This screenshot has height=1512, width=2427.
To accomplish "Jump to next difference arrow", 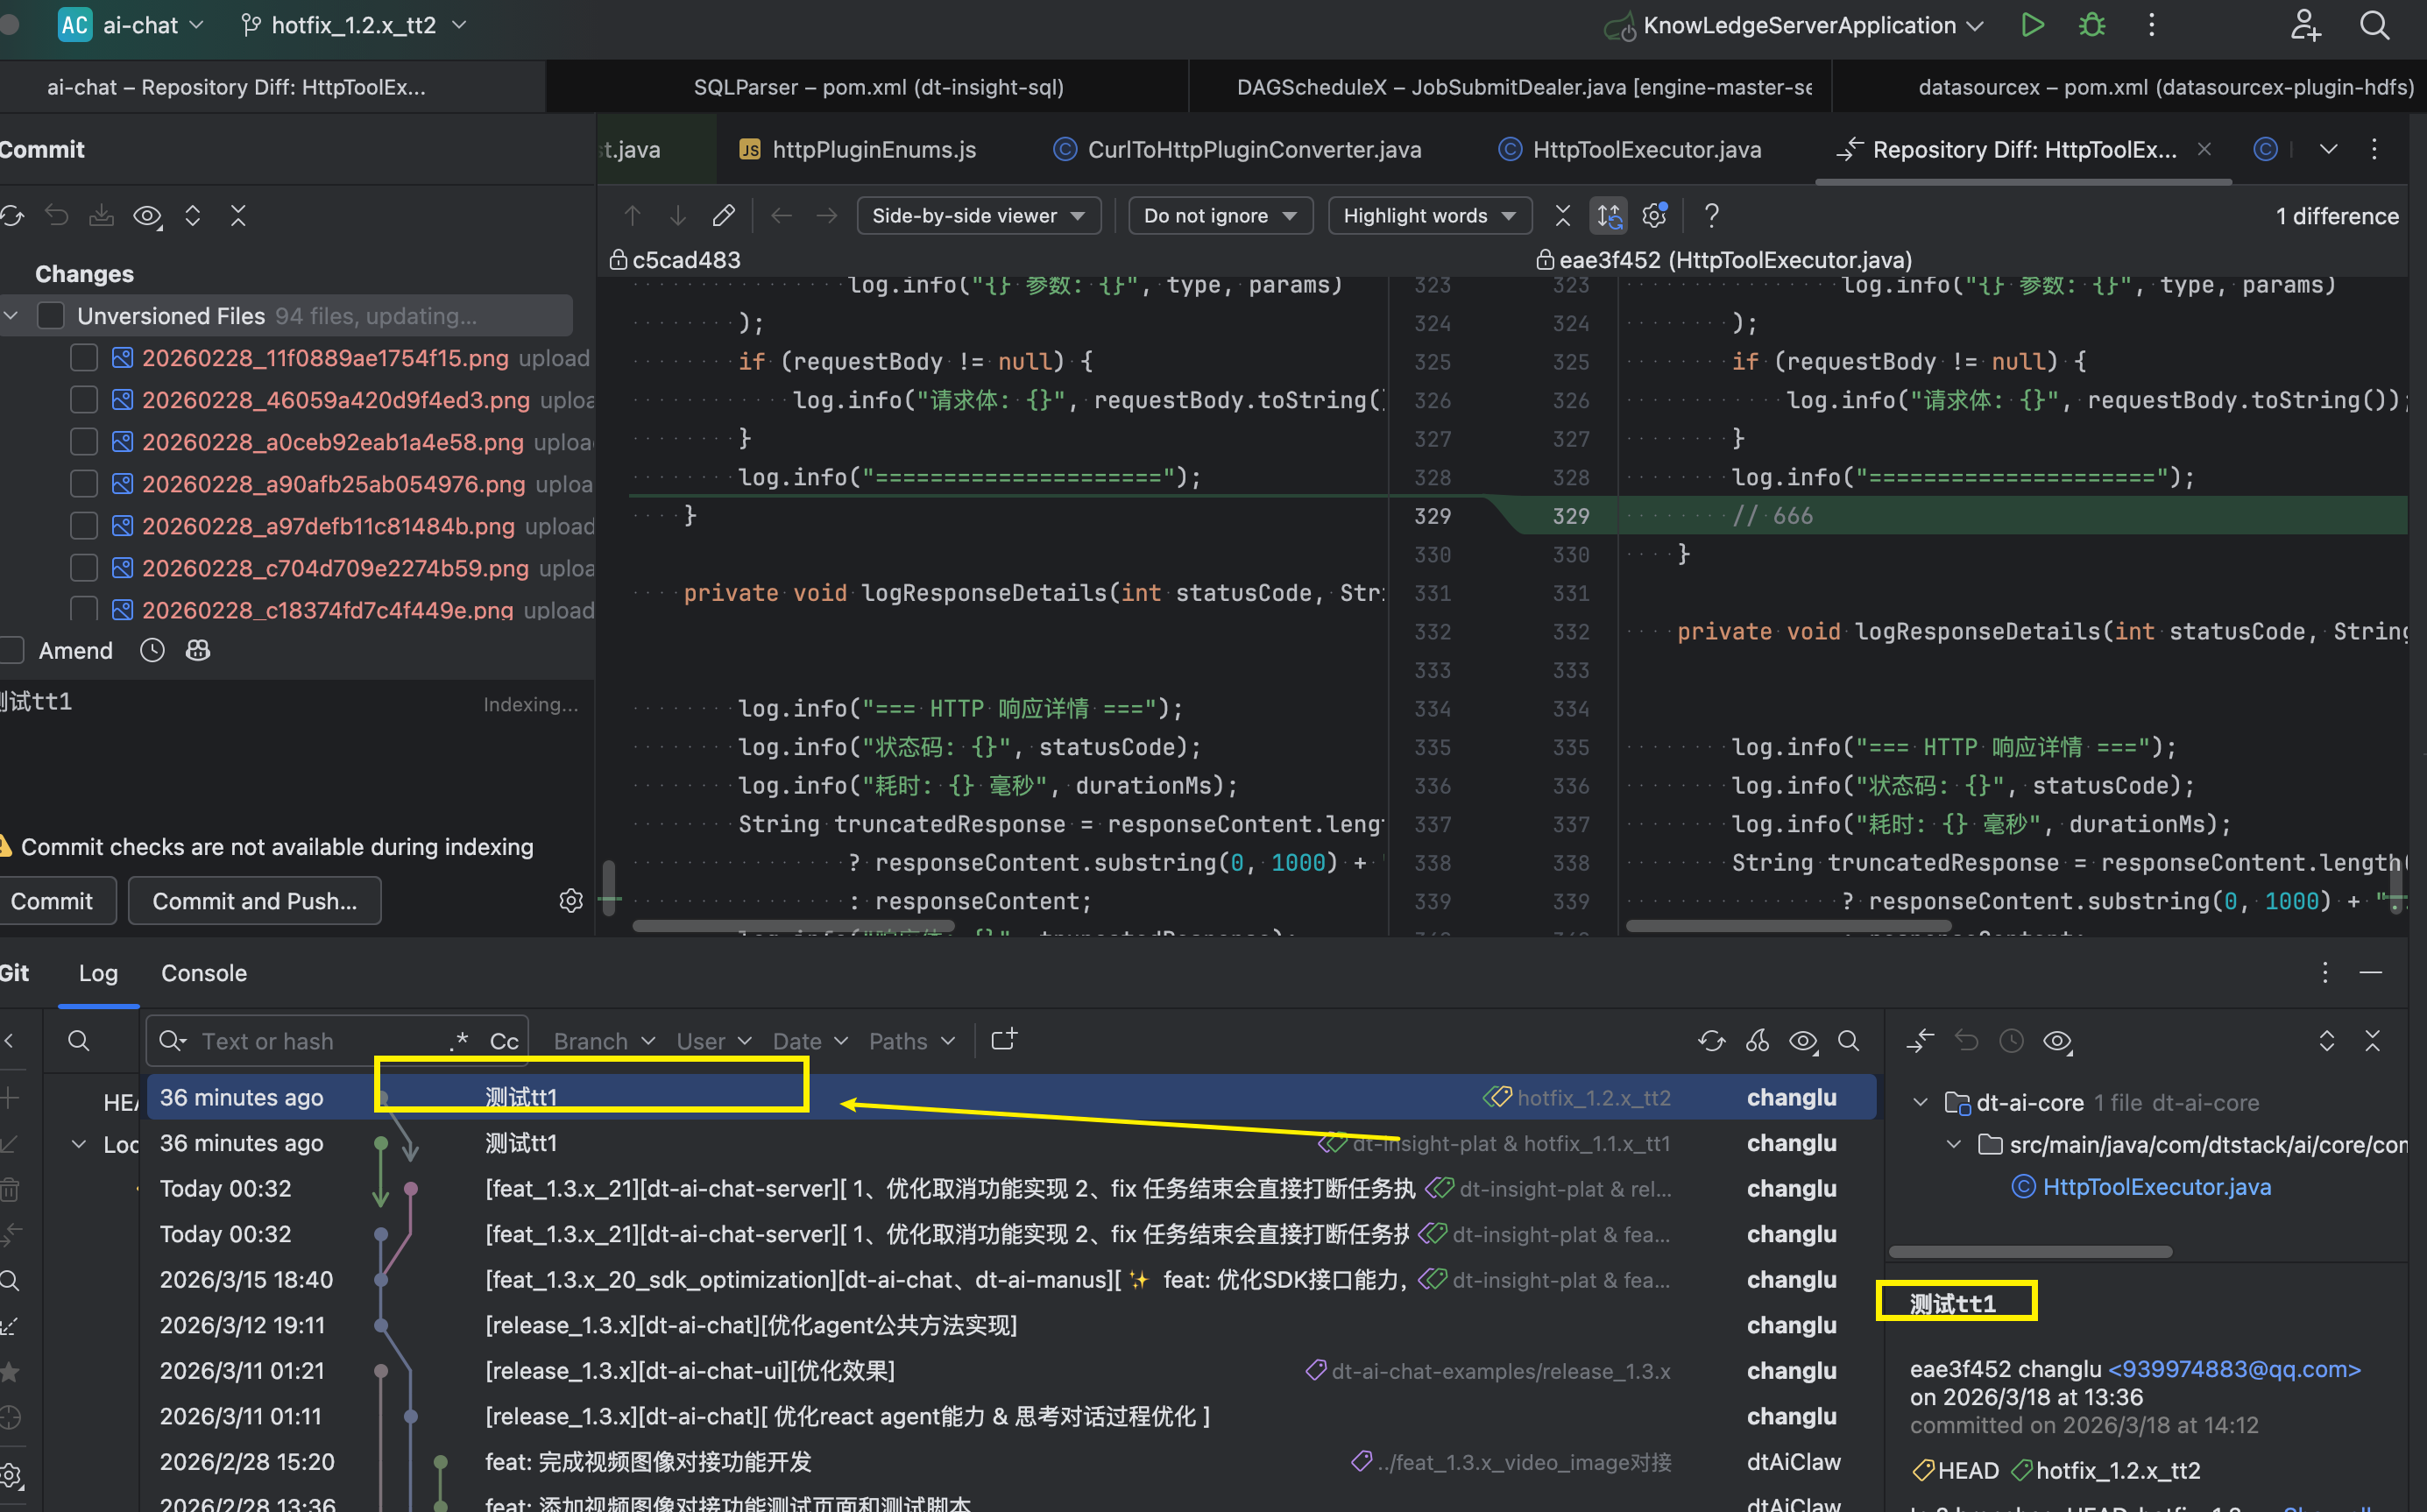I will click(x=677, y=215).
